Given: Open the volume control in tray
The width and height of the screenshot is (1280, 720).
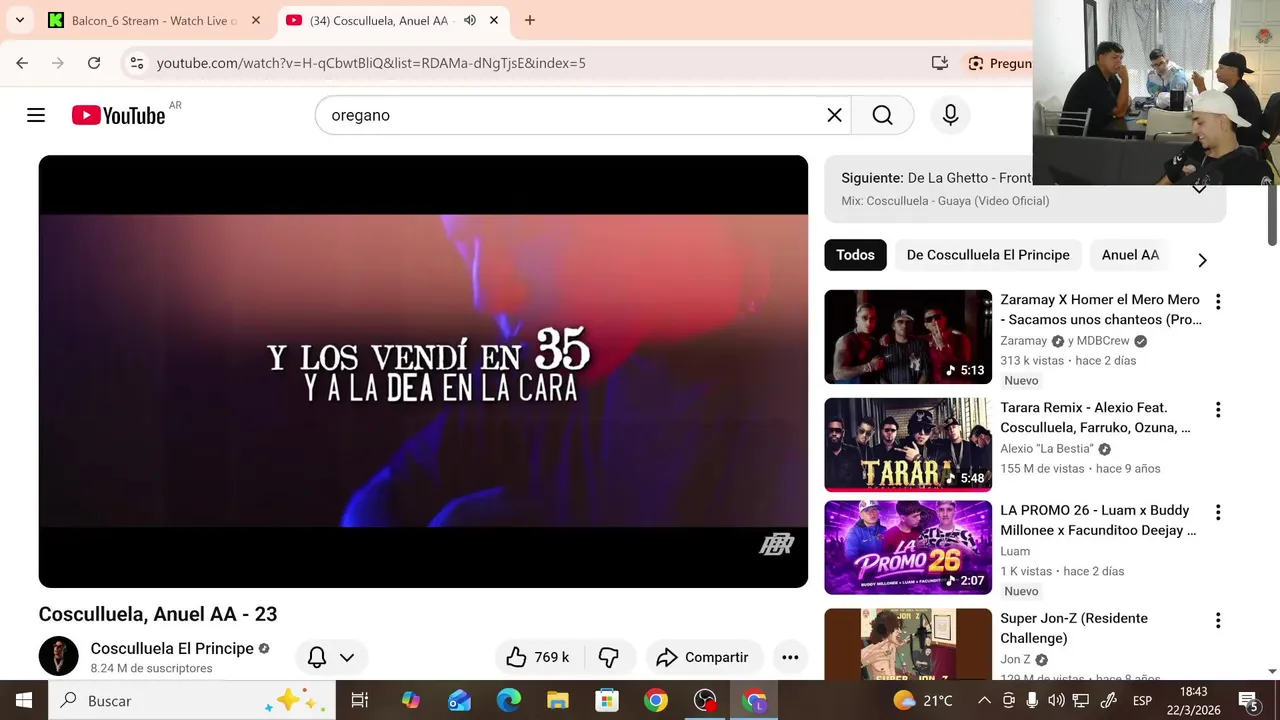Looking at the screenshot, I should [x=1056, y=701].
